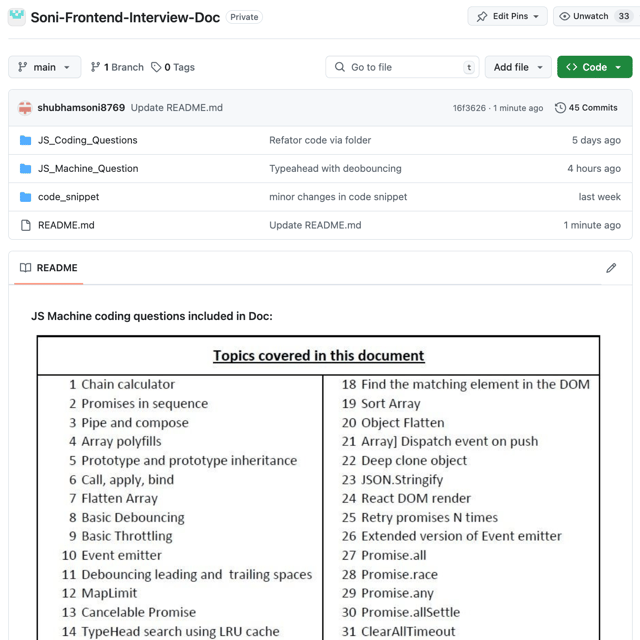
Task: Click the pencil edit README icon
Action: tap(611, 268)
